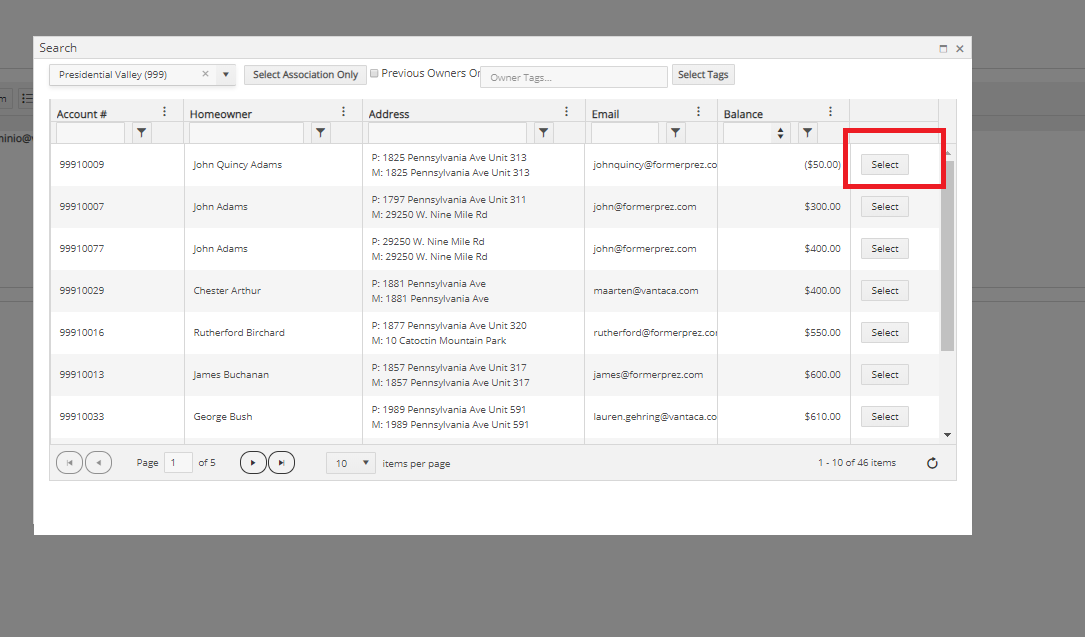Apply filter on Address column
The width and height of the screenshot is (1085, 637).
(x=544, y=133)
